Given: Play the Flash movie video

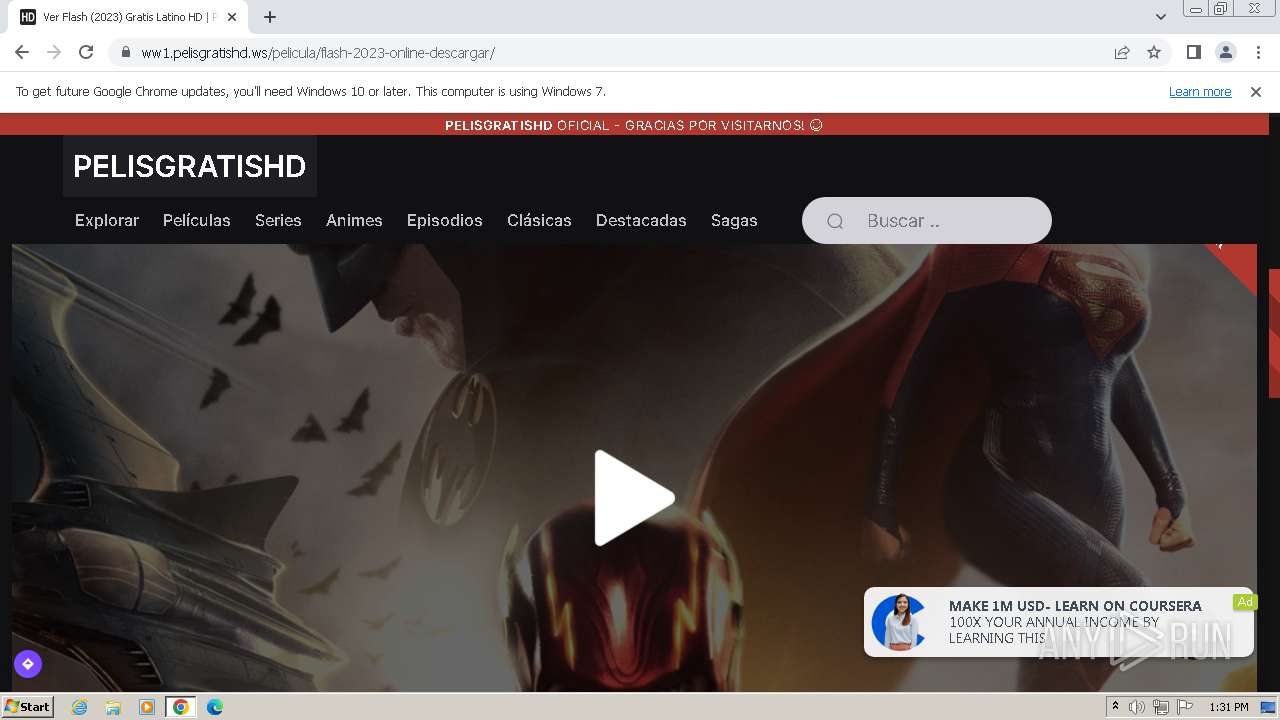Looking at the screenshot, I should pos(633,498).
